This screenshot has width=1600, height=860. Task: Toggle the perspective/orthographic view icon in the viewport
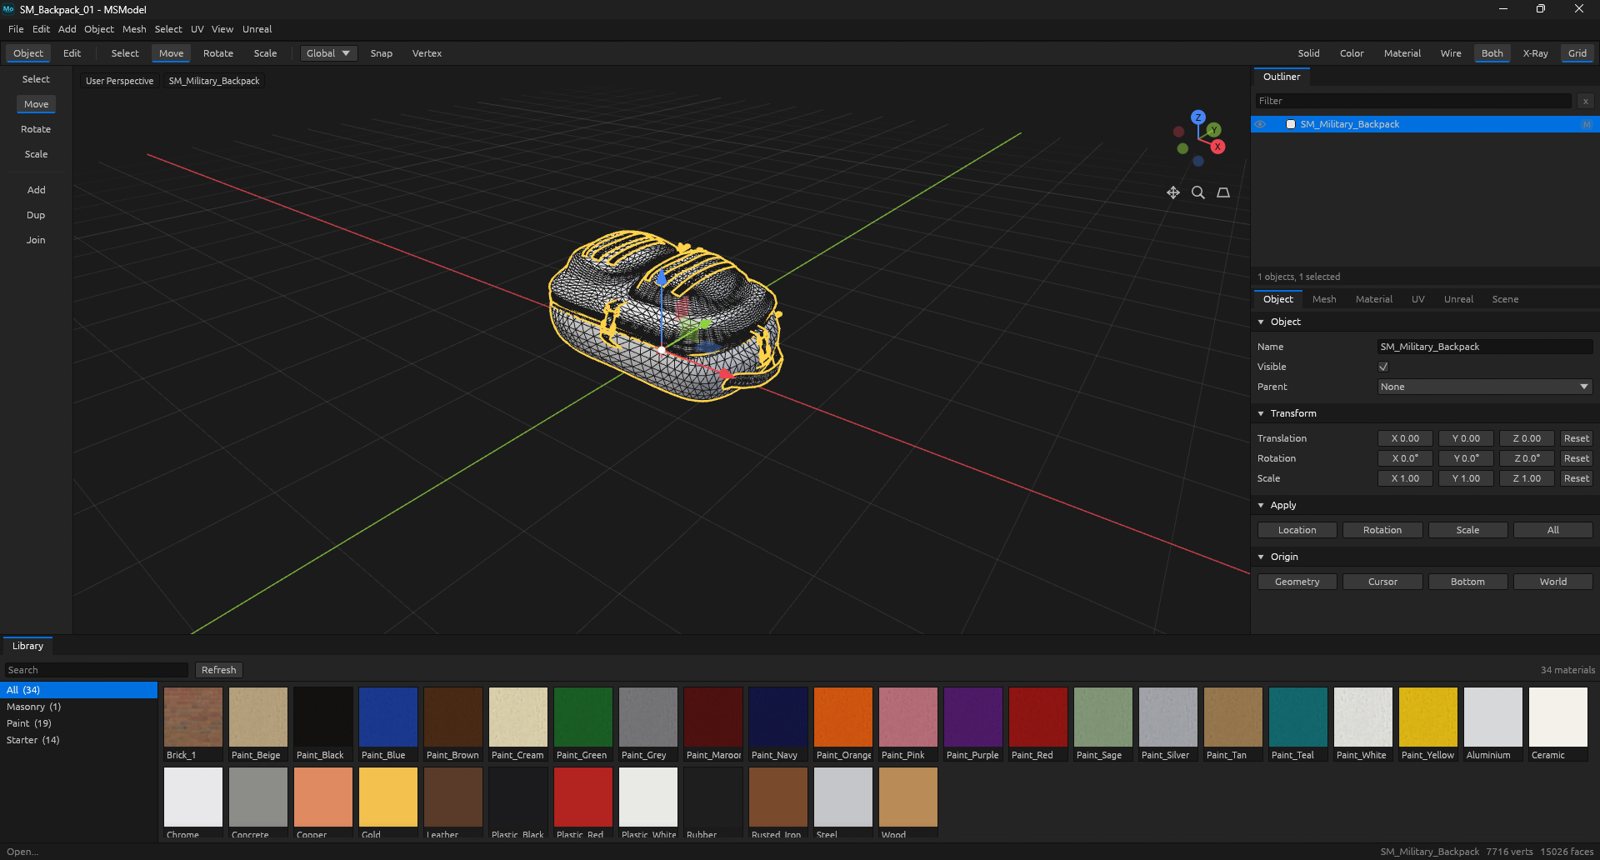pyautogui.click(x=1223, y=193)
